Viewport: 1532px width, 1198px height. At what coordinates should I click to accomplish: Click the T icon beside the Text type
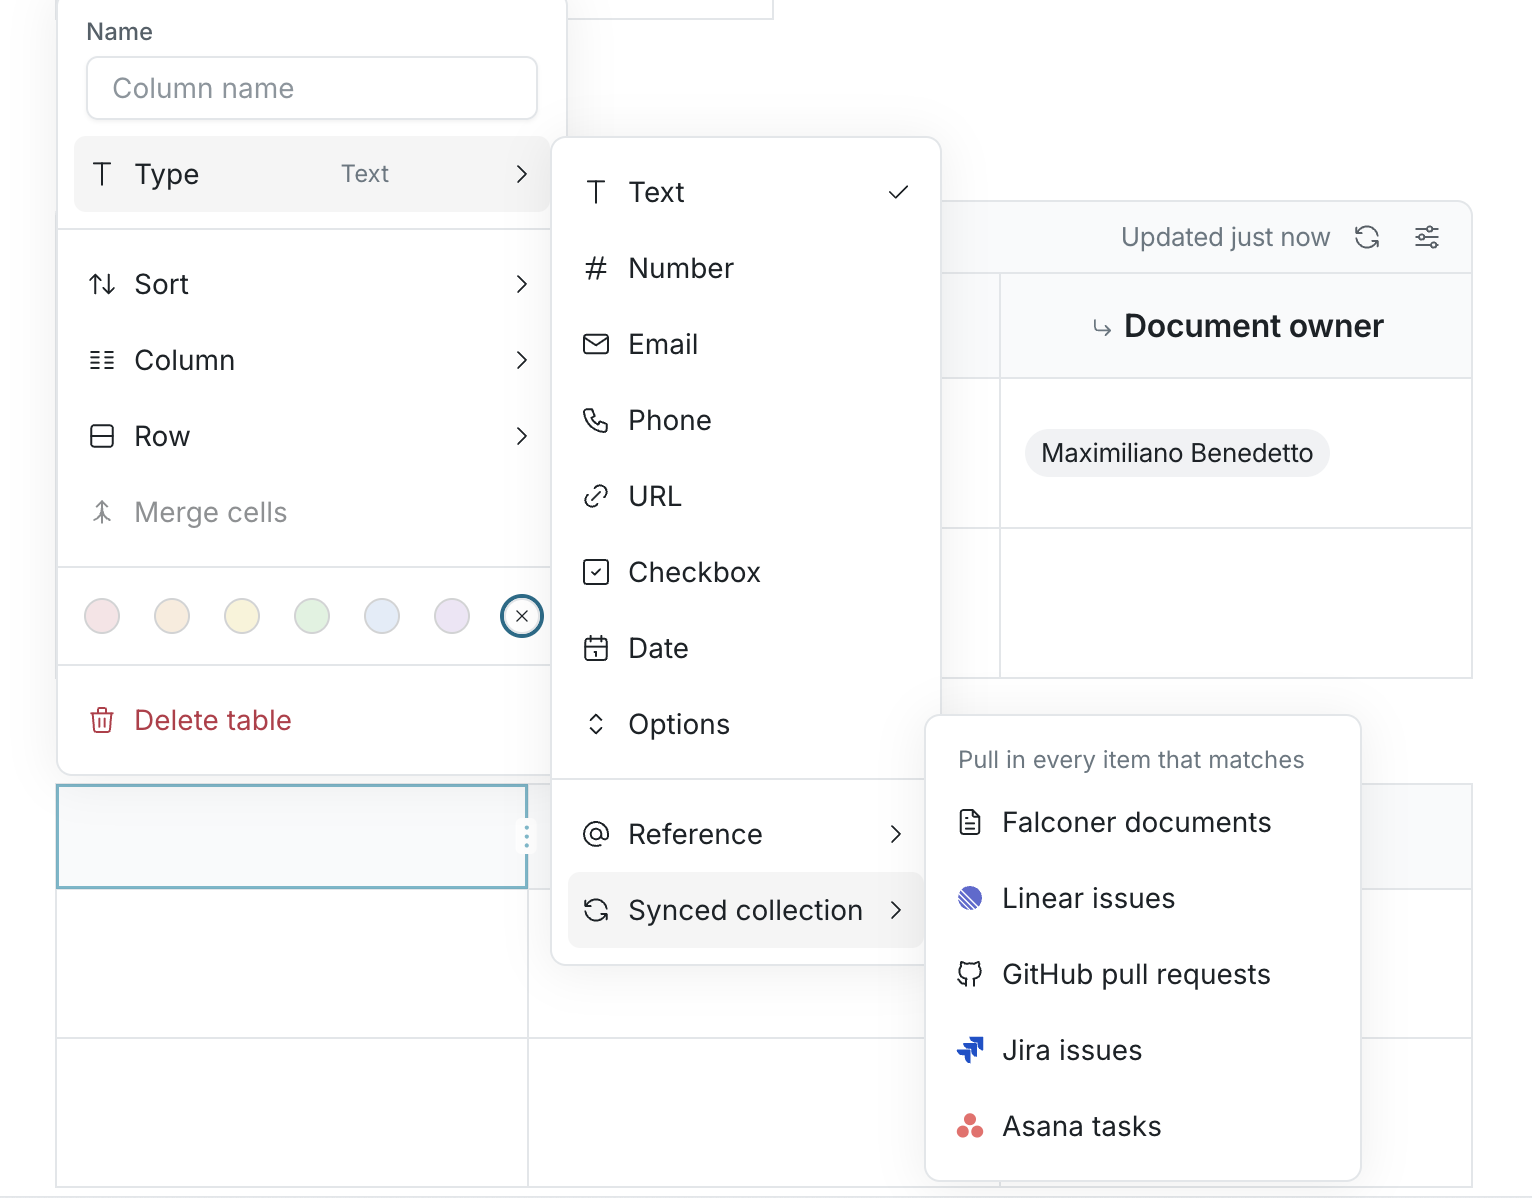596,192
